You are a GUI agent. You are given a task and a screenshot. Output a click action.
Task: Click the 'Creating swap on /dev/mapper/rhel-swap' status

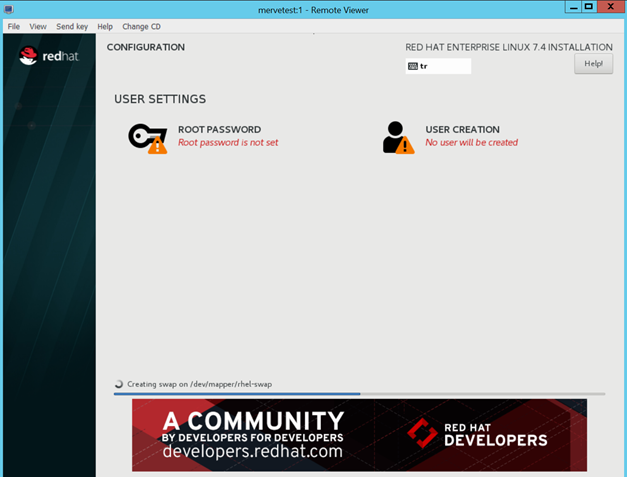tap(200, 384)
